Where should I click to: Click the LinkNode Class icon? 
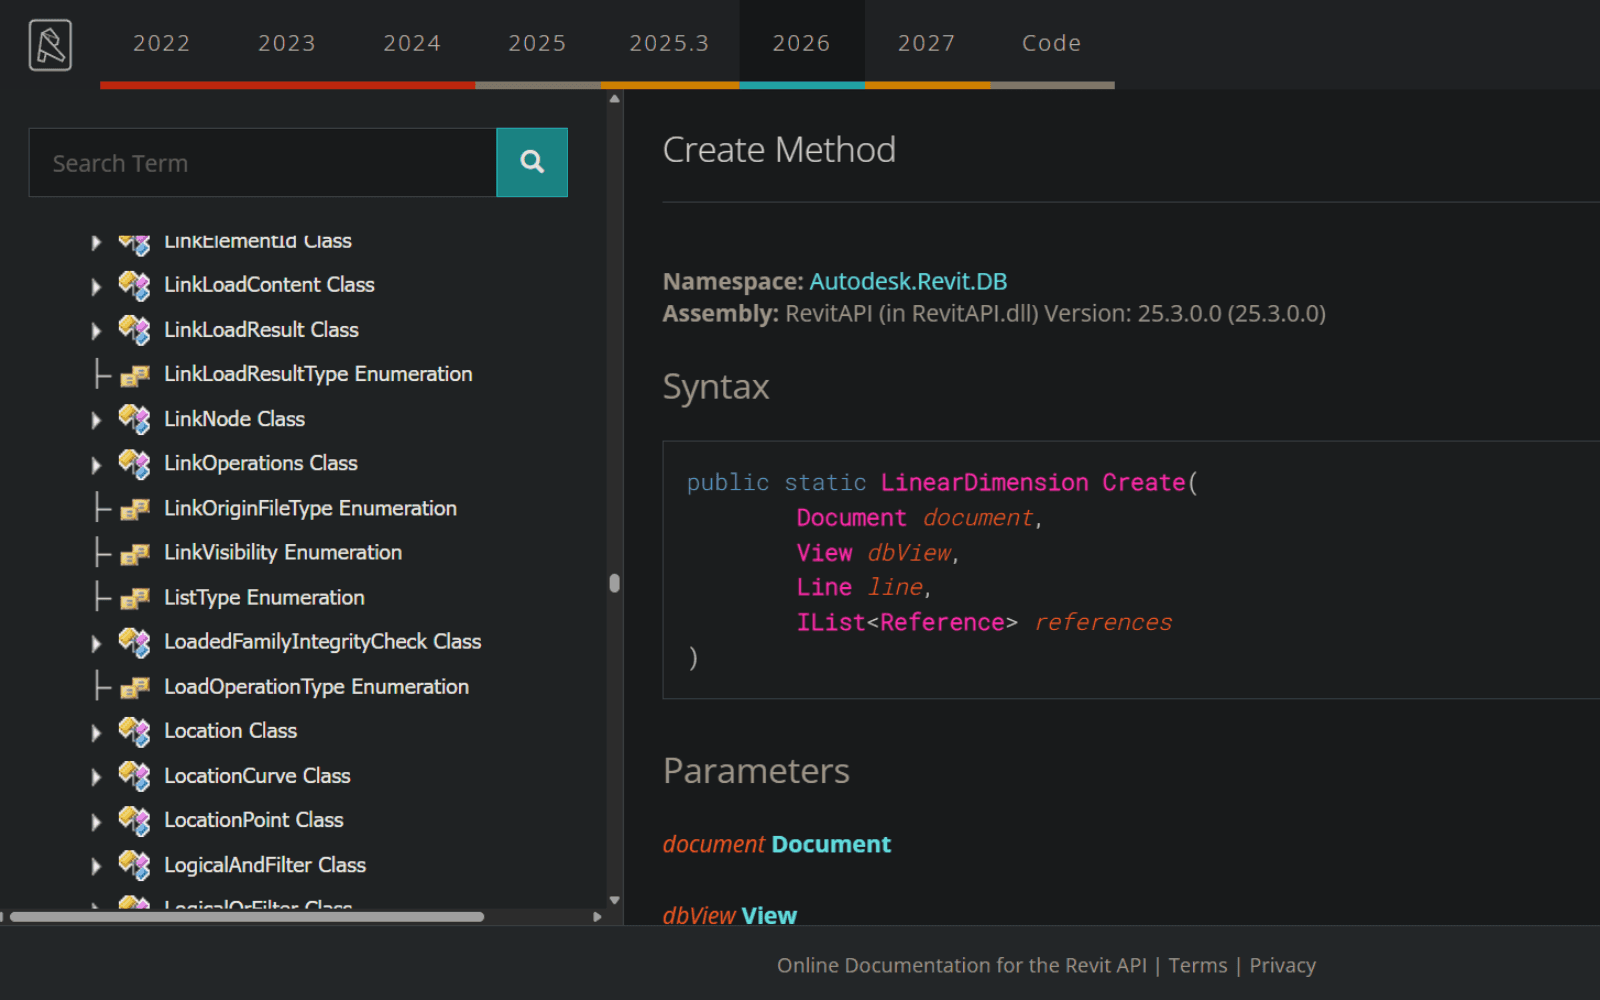point(134,419)
